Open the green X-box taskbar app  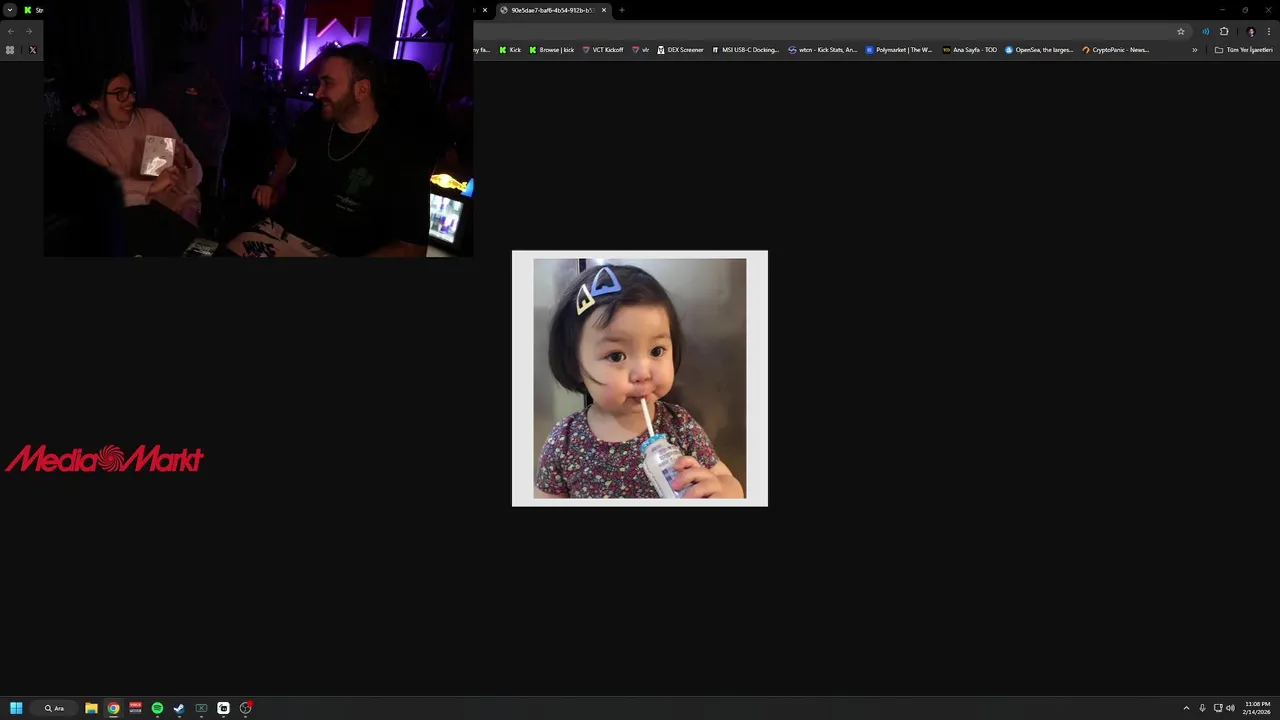[201, 708]
